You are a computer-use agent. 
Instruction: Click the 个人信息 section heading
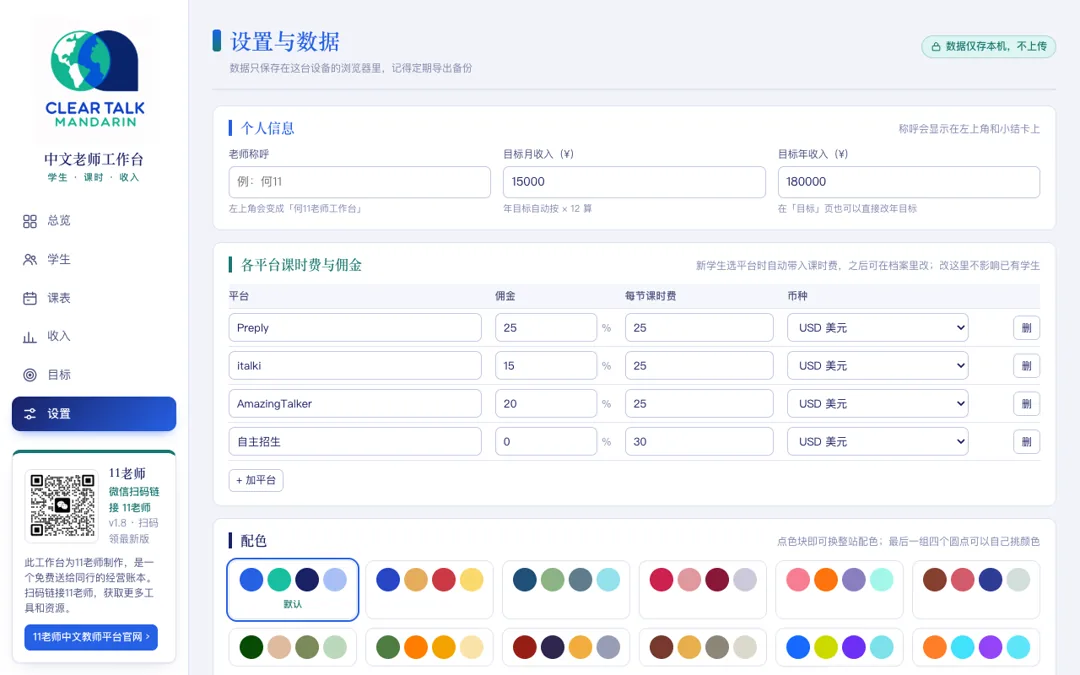coord(267,128)
